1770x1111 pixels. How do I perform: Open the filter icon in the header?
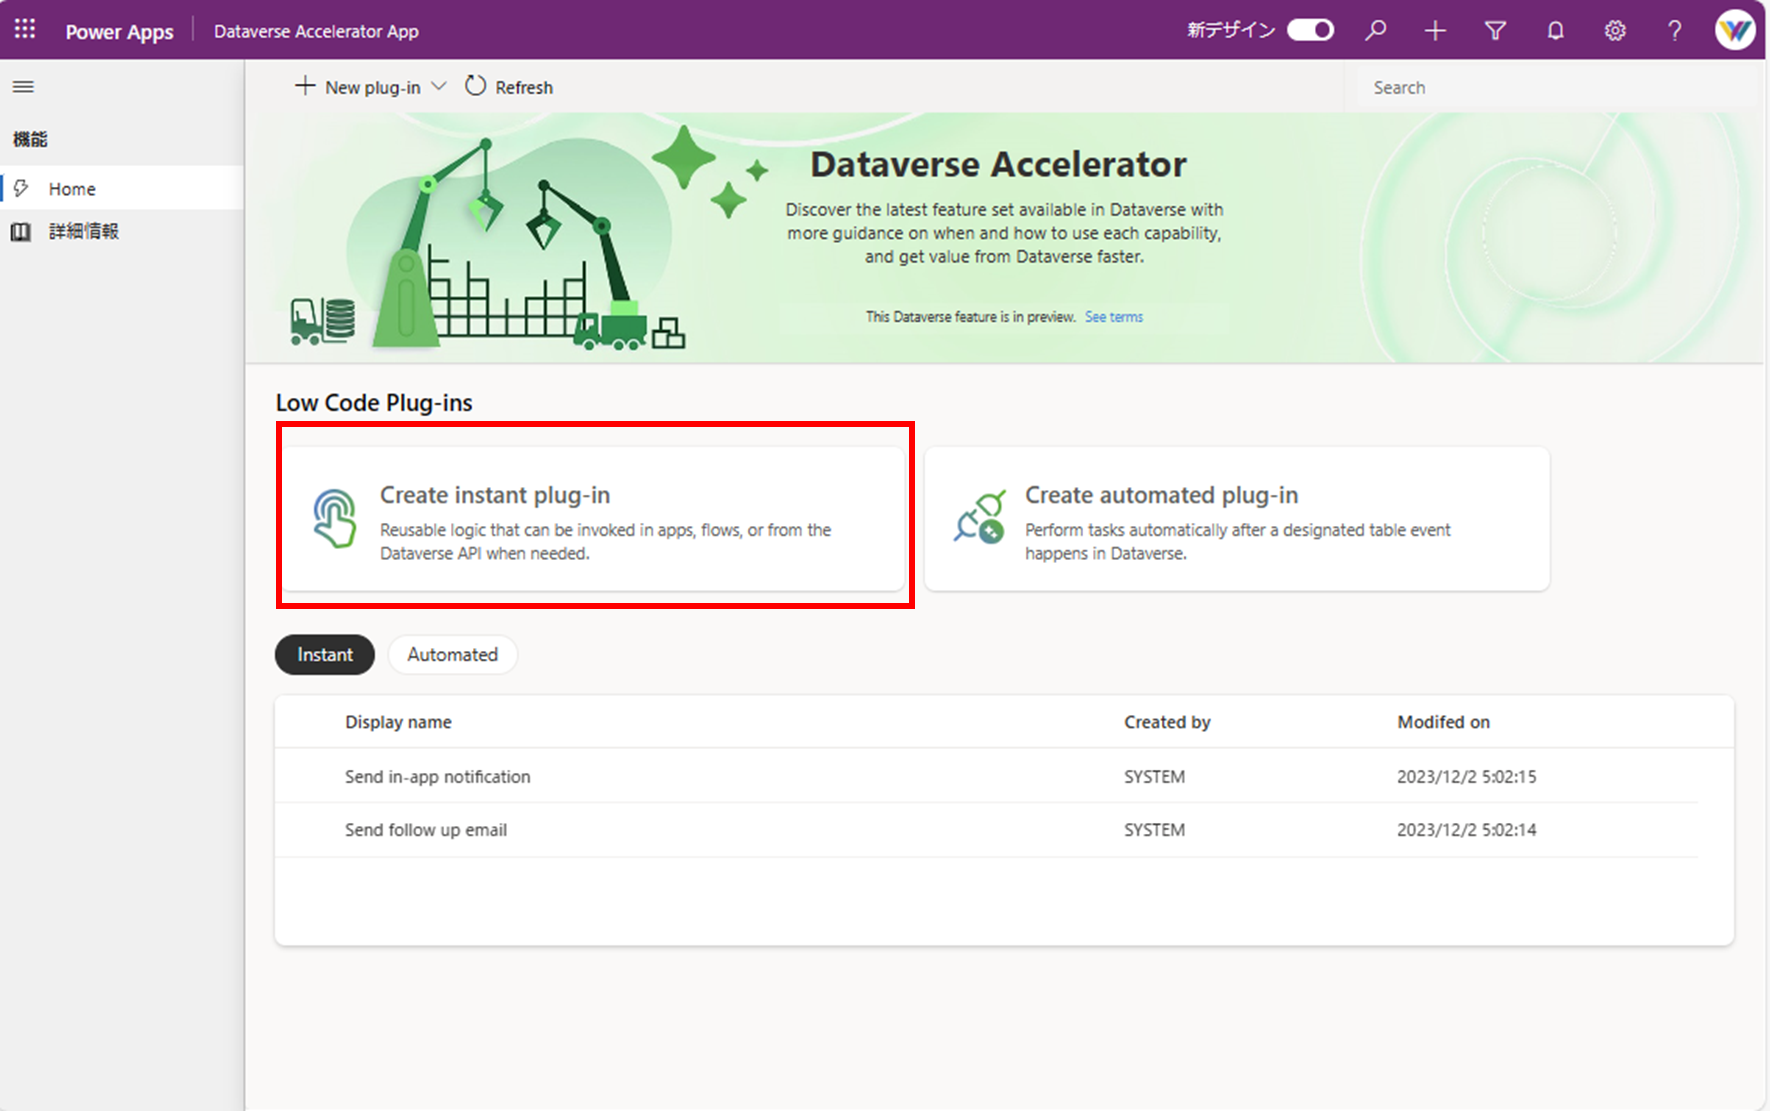(1495, 30)
